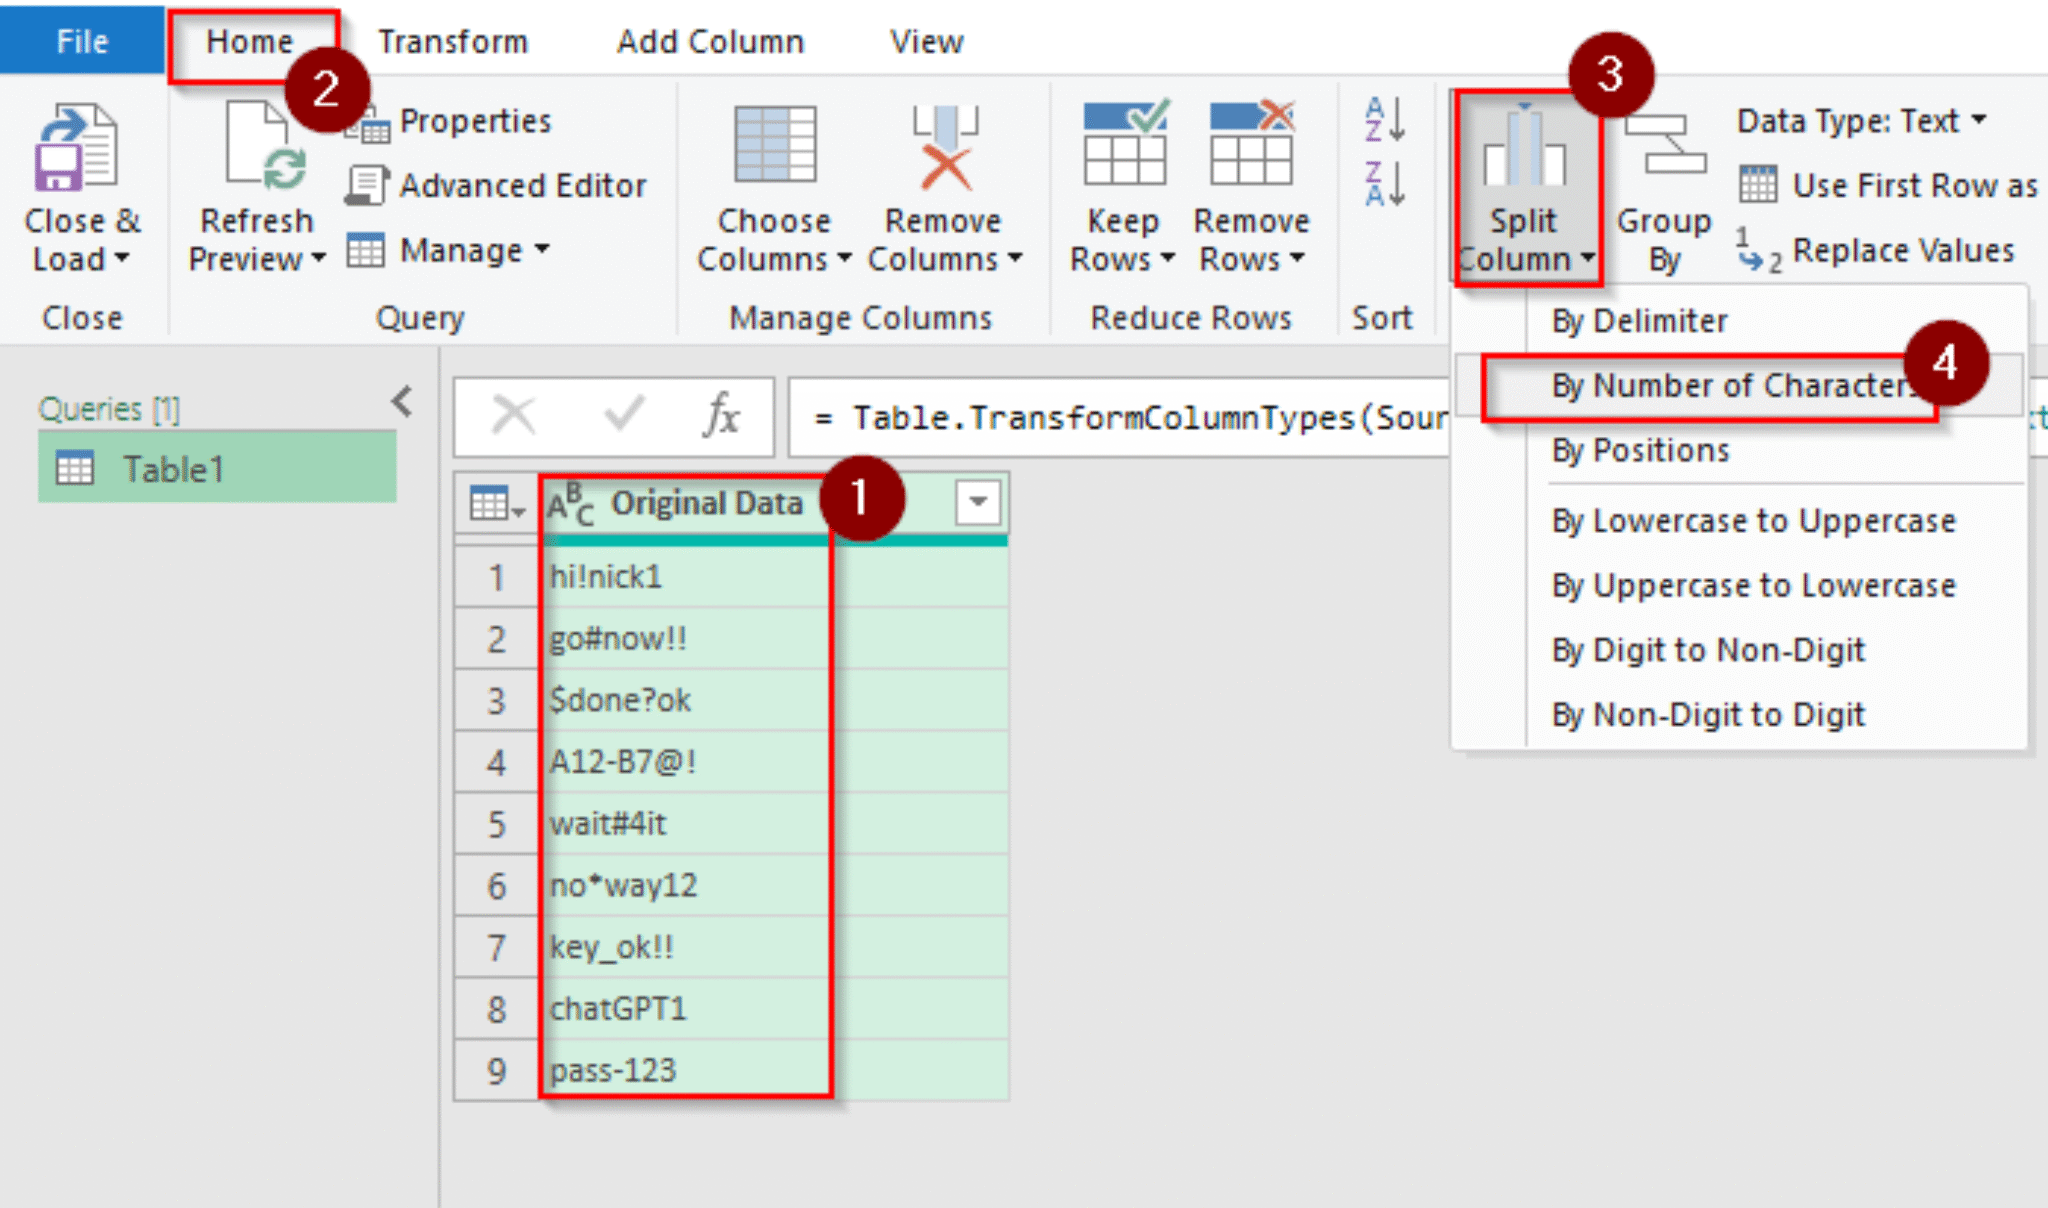Click the Group By tool
Viewport: 2048px width, 1208px height.
(x=1663, y=190)
